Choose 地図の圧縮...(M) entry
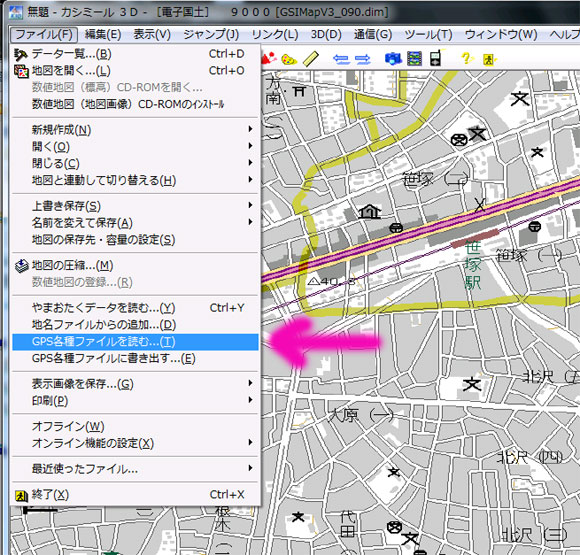The height and width of the screenshot is (555, 580). (135, 266)
